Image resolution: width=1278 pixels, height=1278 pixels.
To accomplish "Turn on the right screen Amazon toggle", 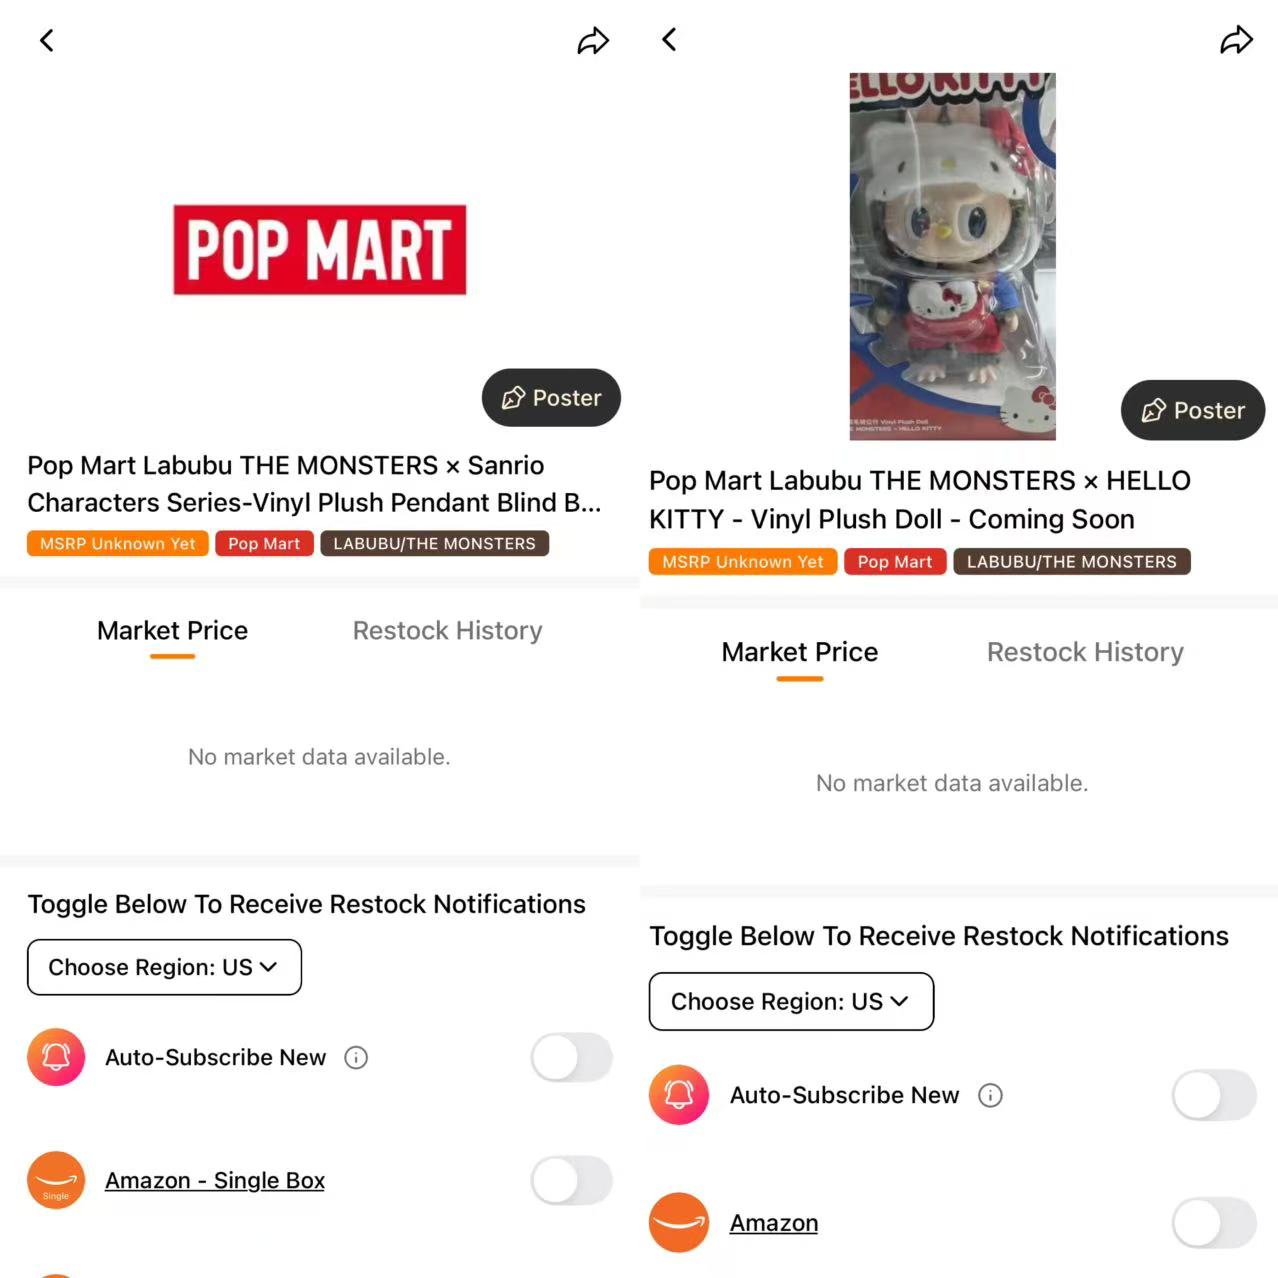I will point(1214,1222).
